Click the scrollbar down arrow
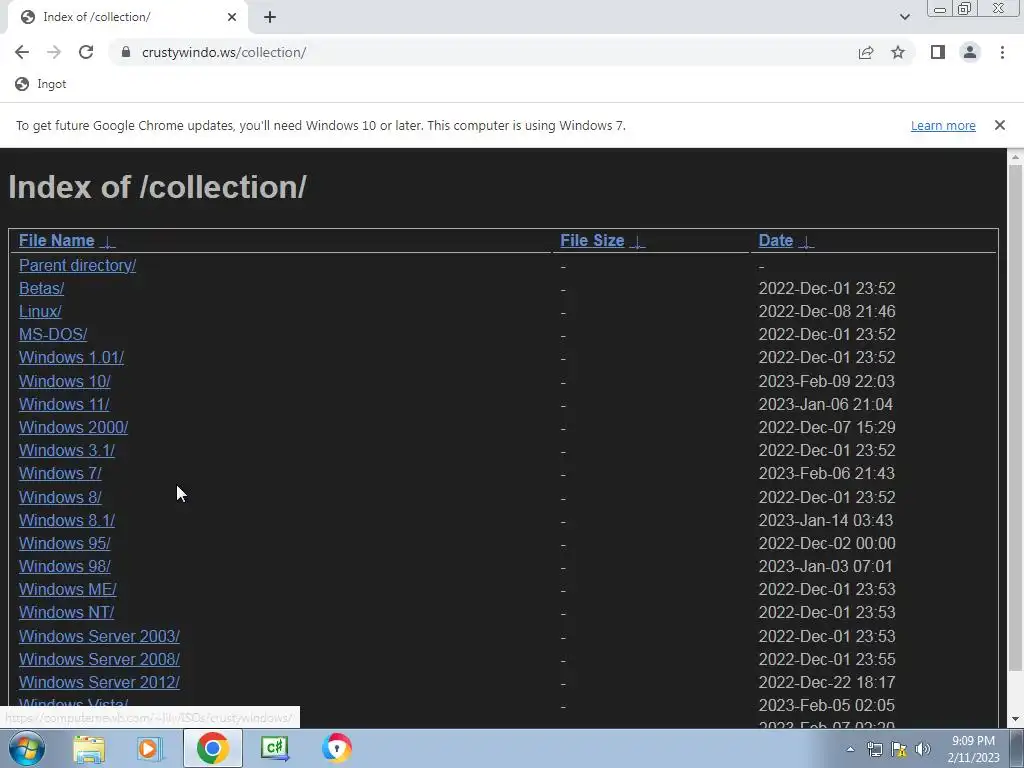 [x=1015, y=720]
